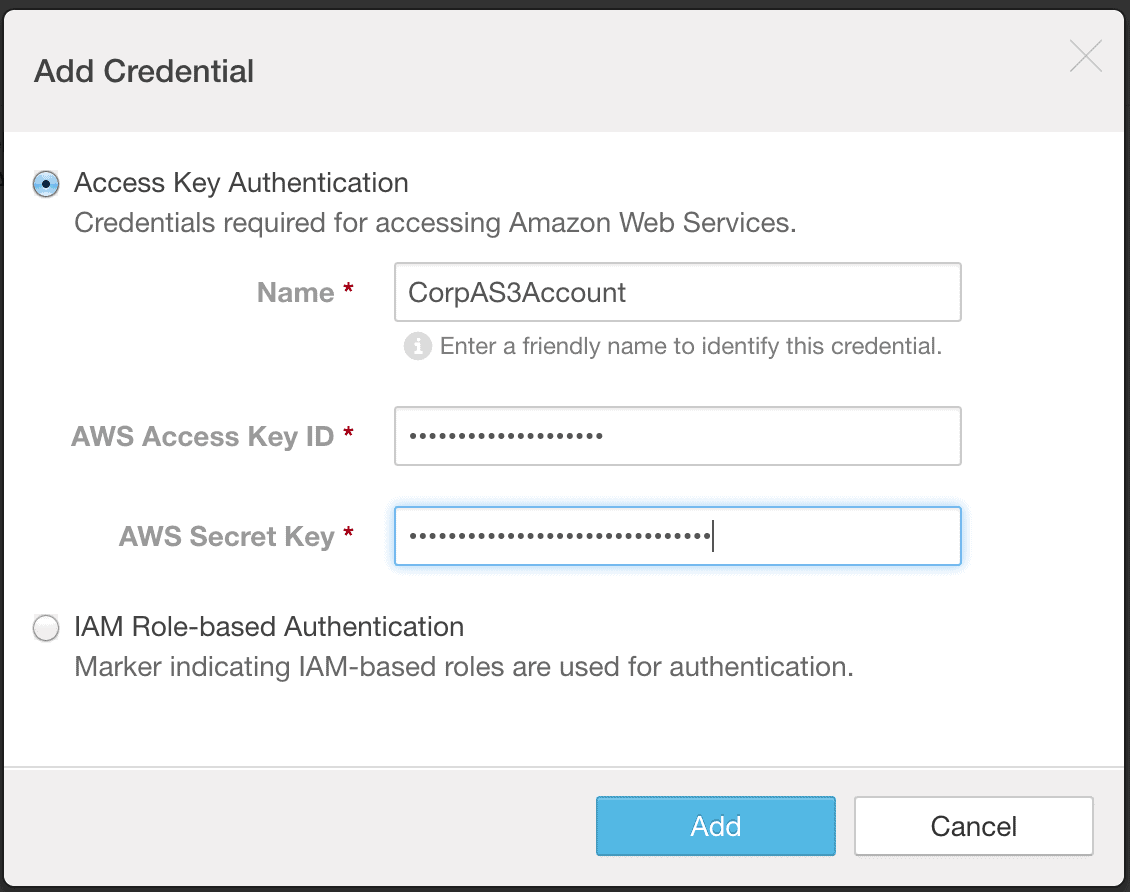Select IAM Role-based Authentication
Viewport: 1130px width, 892px height.
(45, 628)
